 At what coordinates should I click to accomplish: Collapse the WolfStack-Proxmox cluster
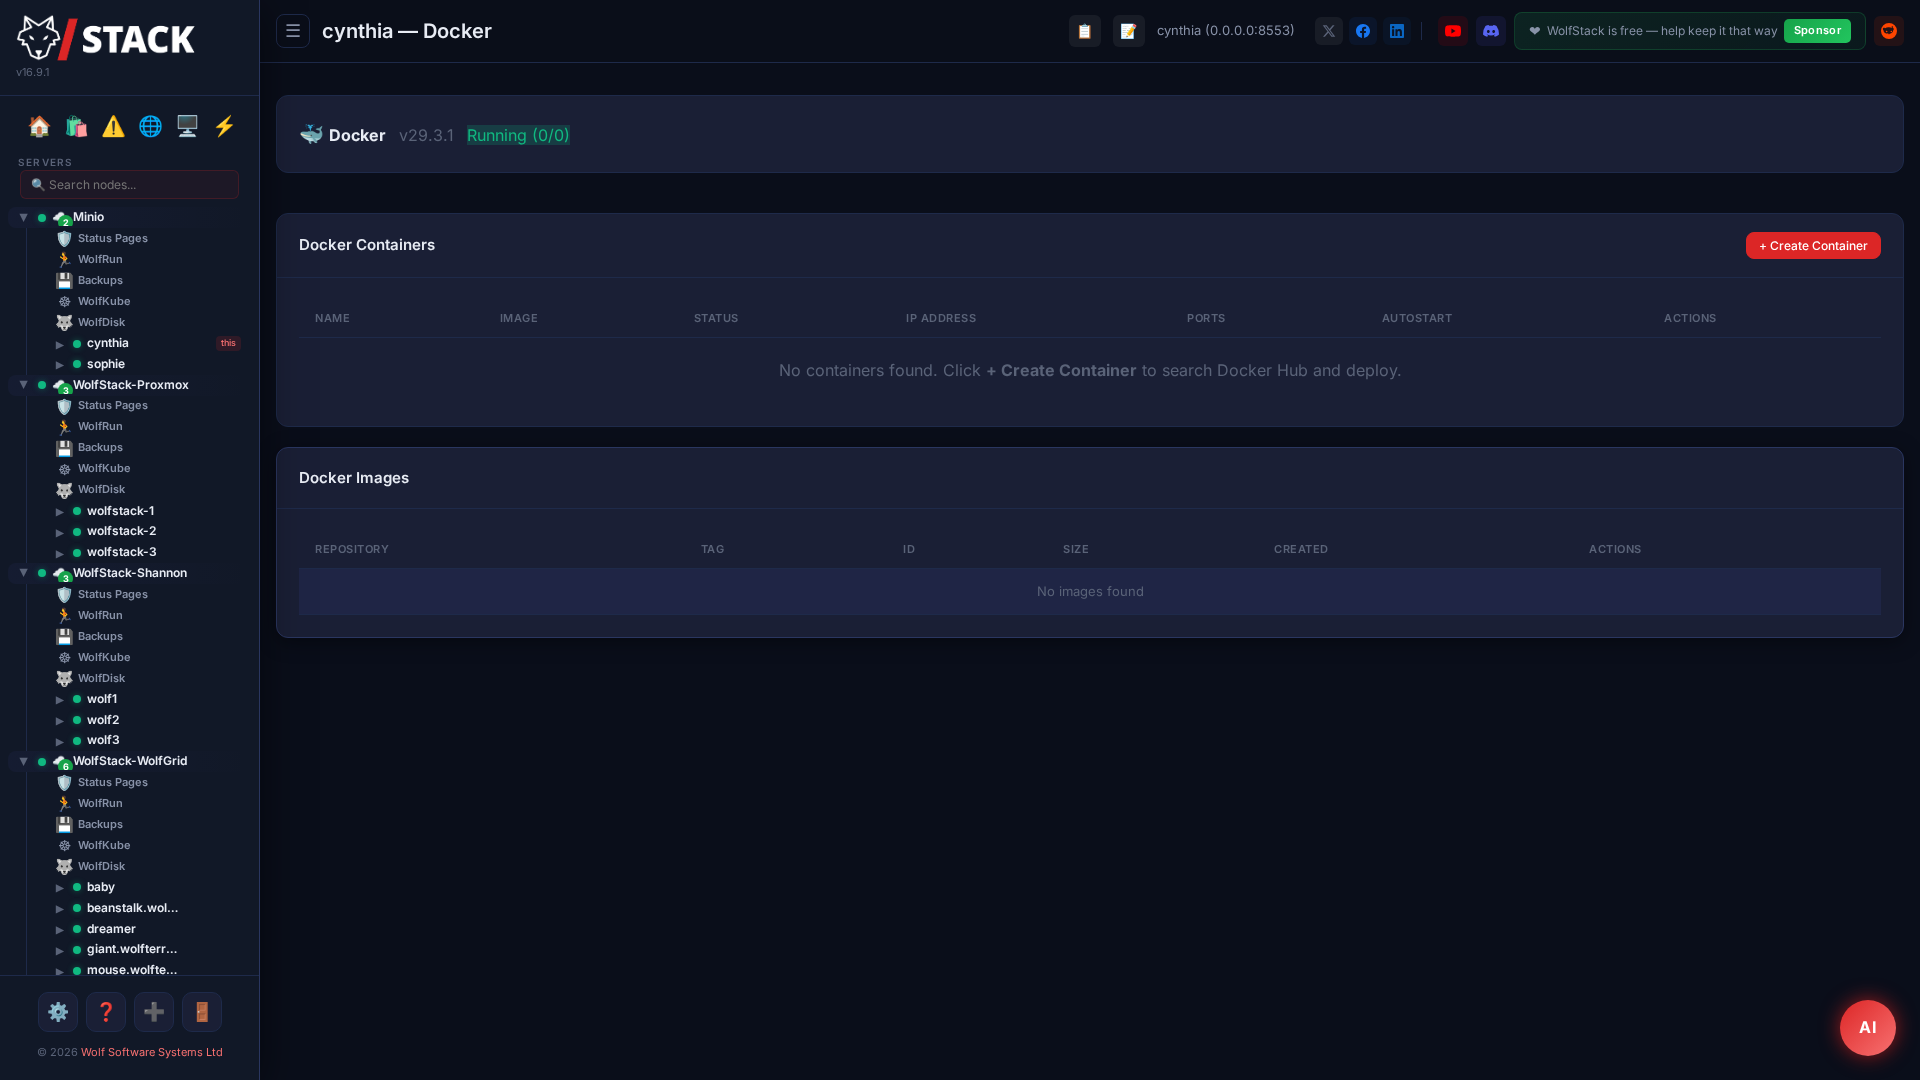(x=23, y=385)
